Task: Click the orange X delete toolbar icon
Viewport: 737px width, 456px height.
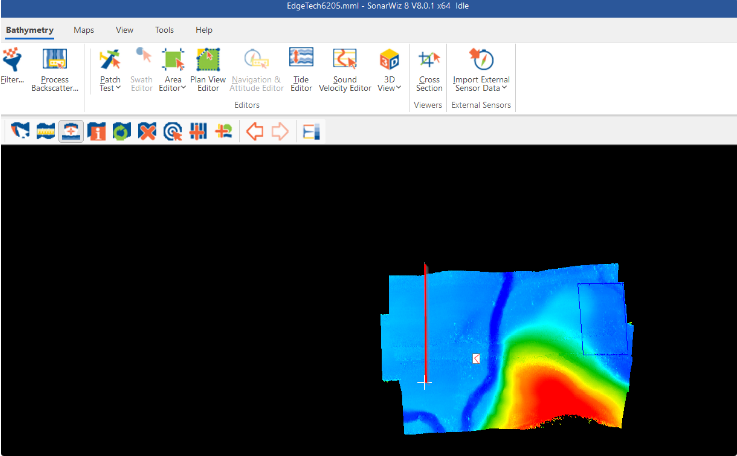Action: (148, 131)
